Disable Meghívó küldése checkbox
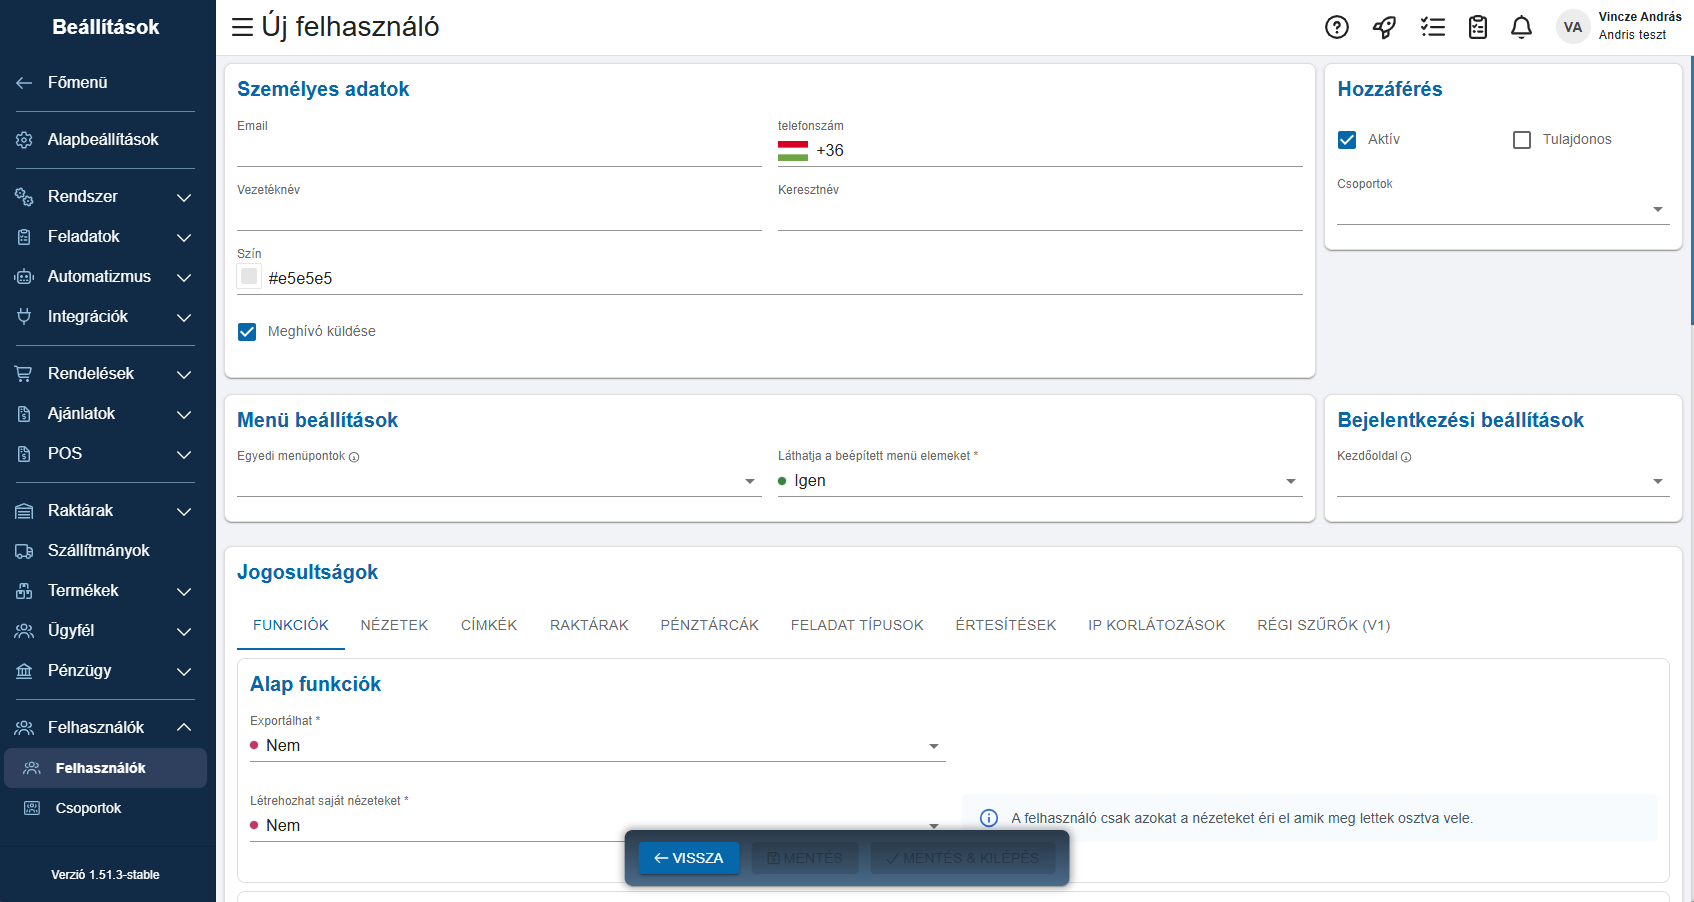 [247, 332]
